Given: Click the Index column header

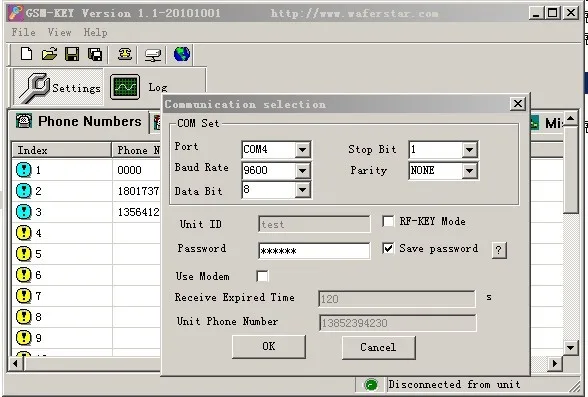Looking at the screenshot, I should (x=62, y=150).
